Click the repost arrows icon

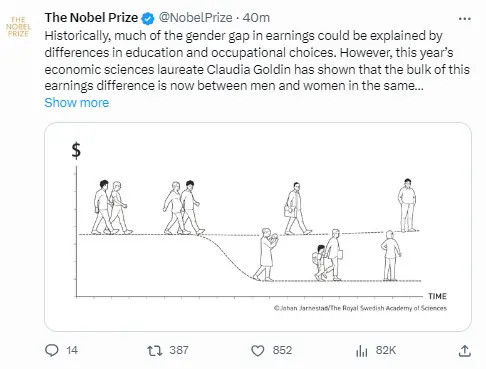click(155, 351)
